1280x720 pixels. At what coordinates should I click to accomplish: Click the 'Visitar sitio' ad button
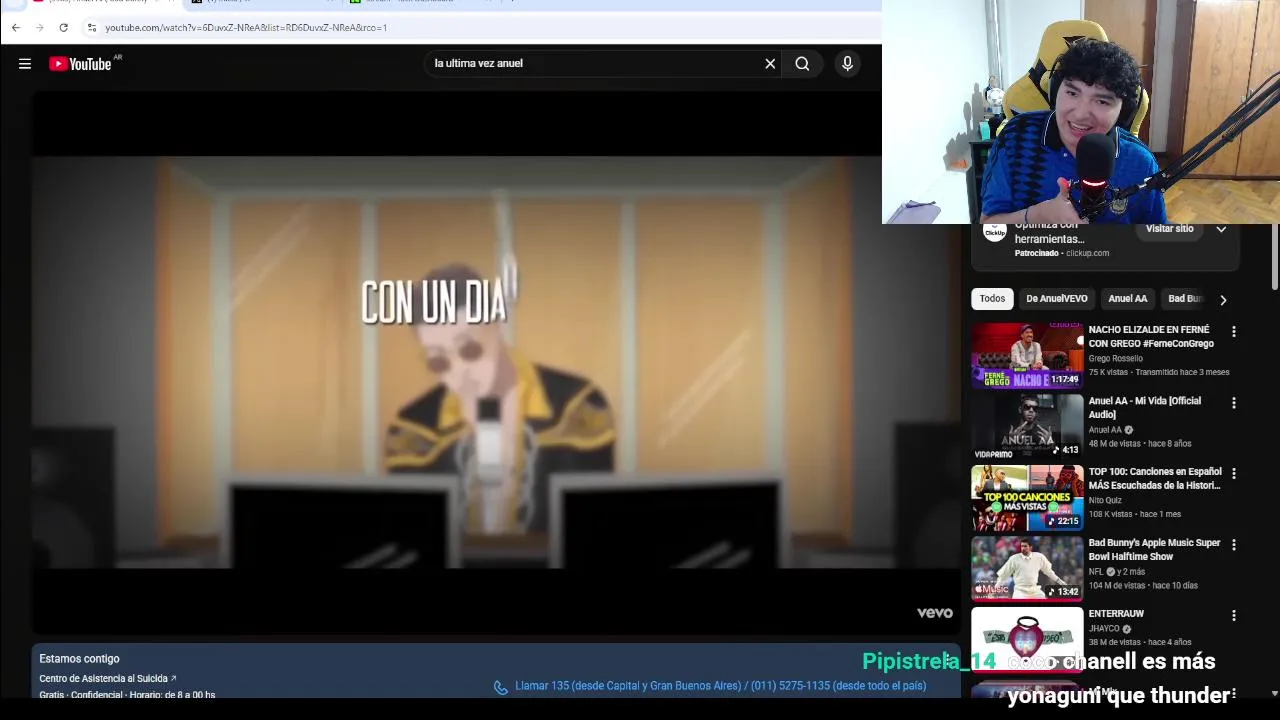point(1169,229)
